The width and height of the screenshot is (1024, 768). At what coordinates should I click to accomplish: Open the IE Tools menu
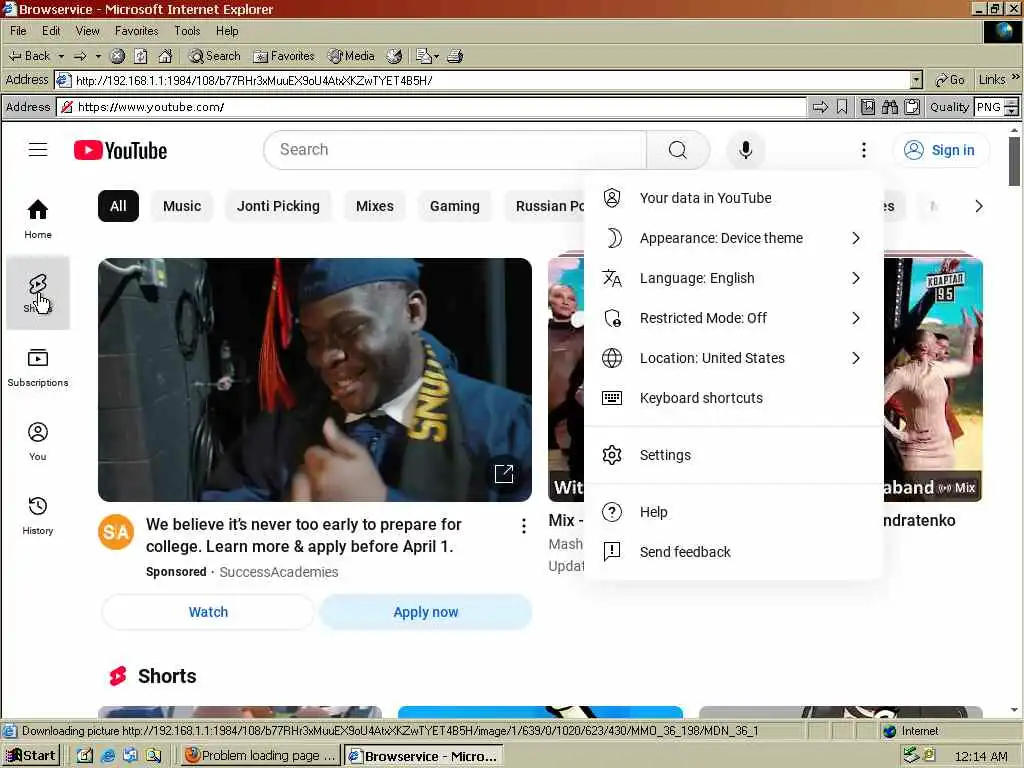click(x=187, y=31)
